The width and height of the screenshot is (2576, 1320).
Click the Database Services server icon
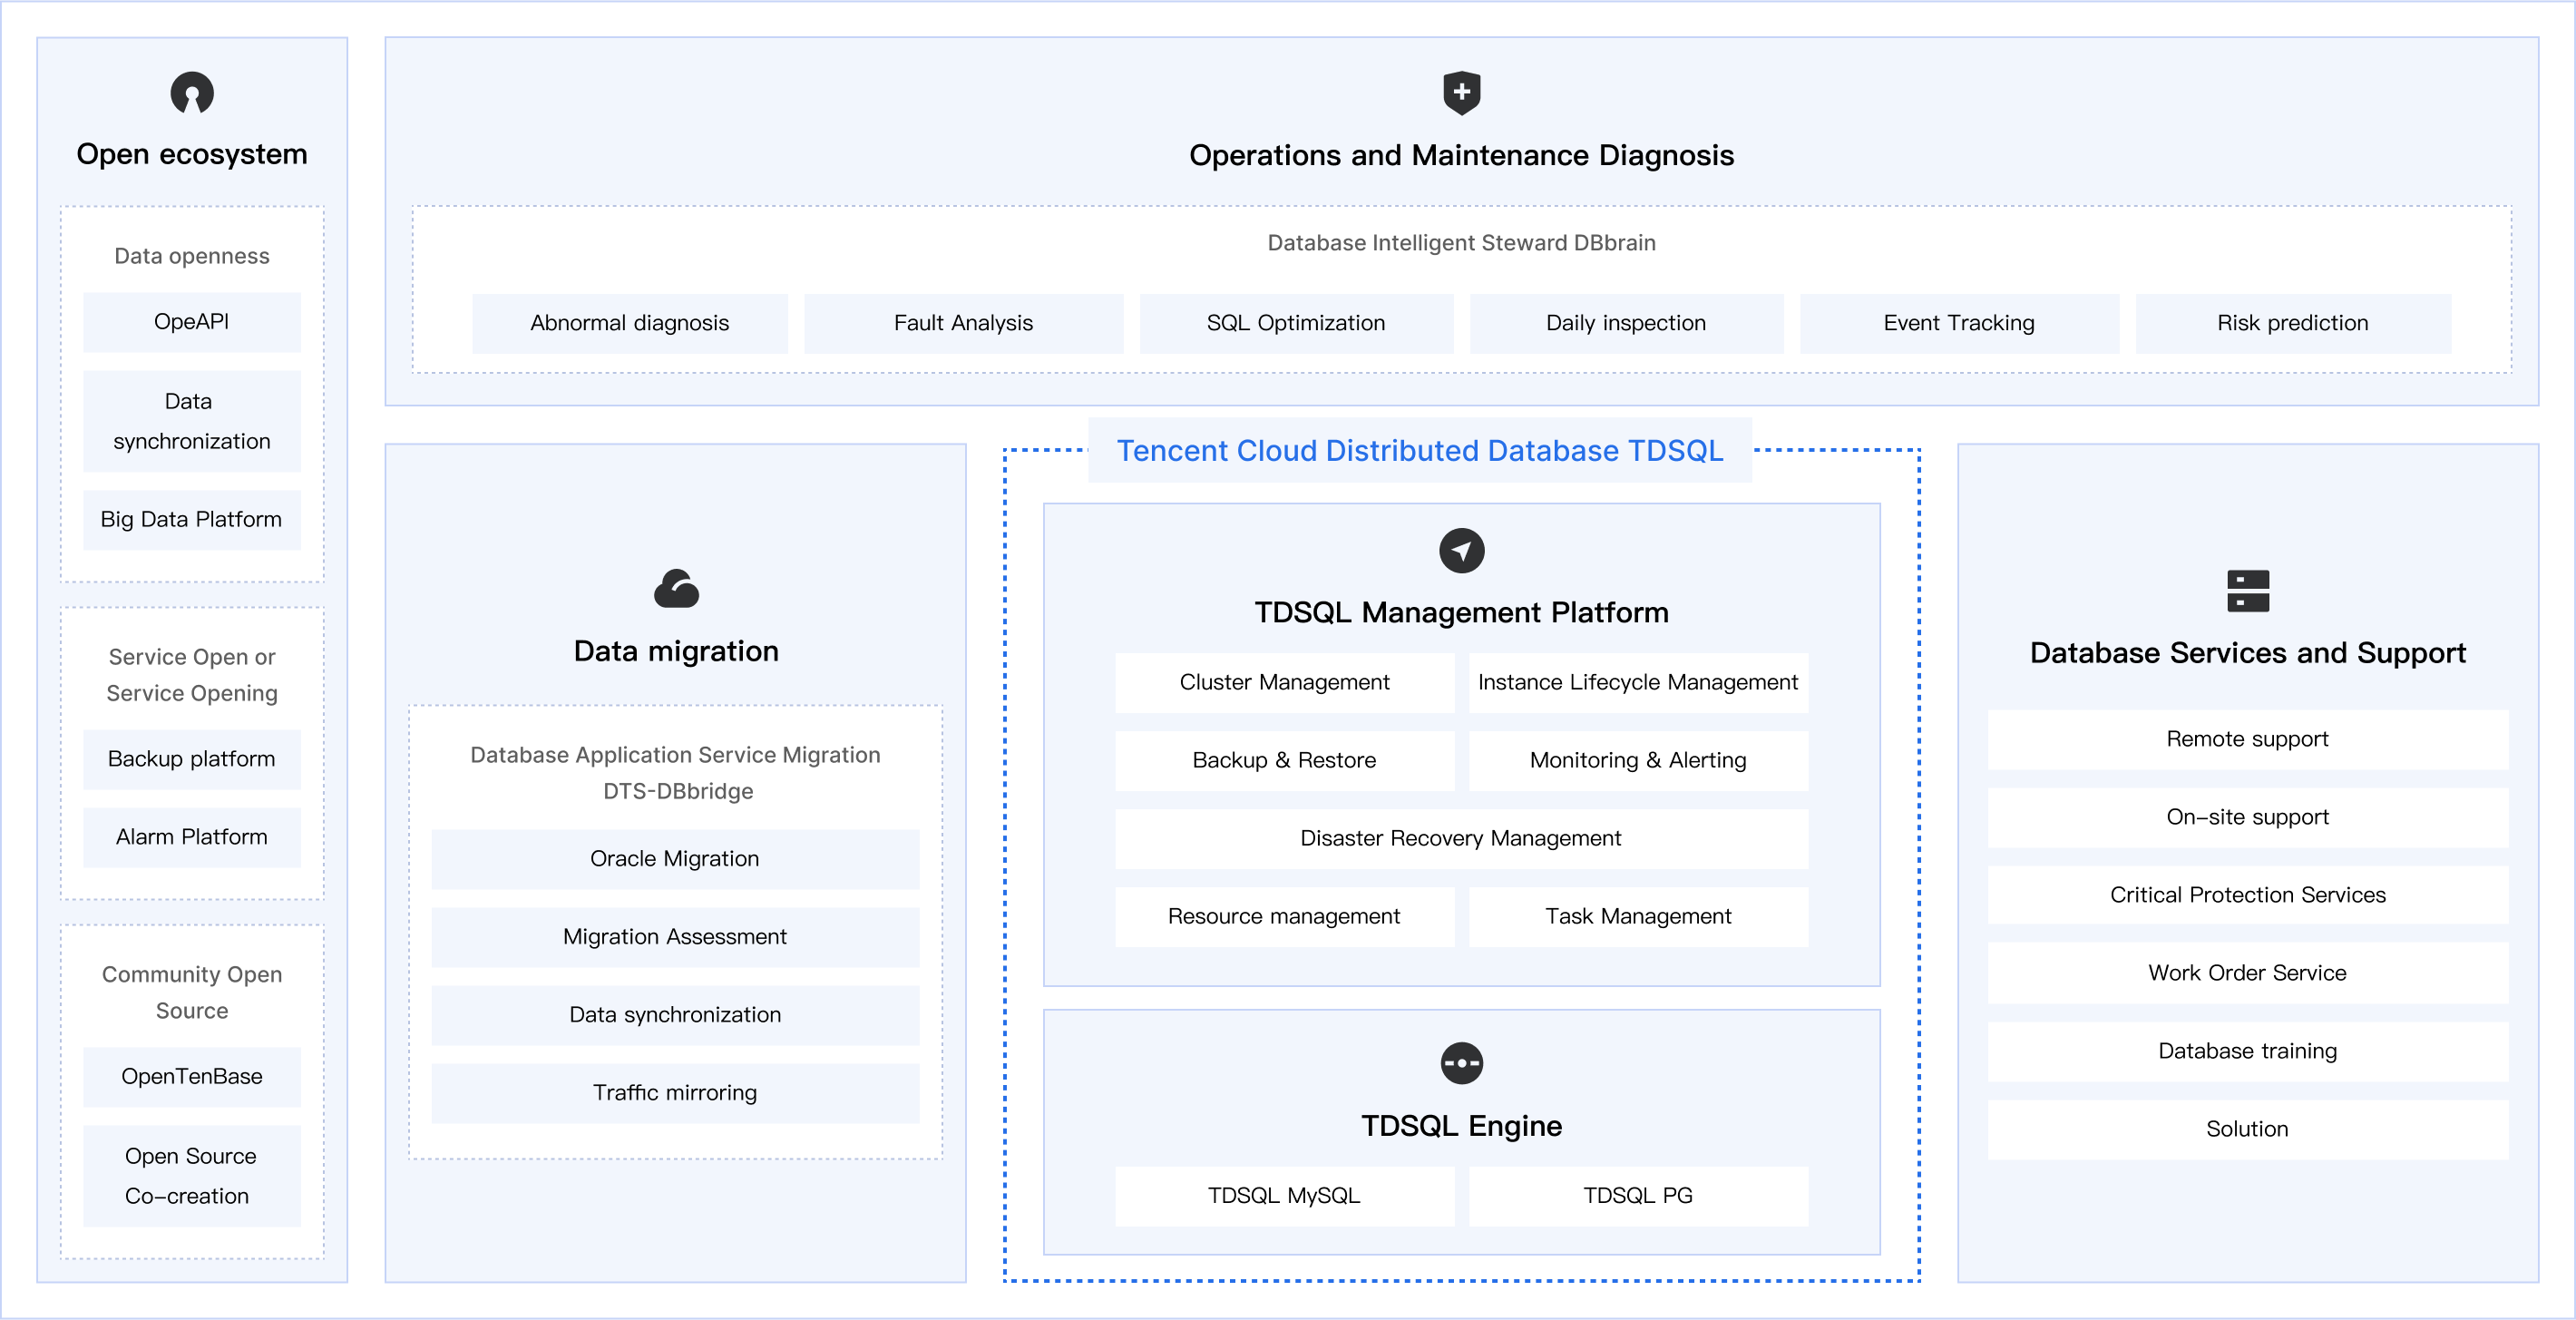(2247, 591)
